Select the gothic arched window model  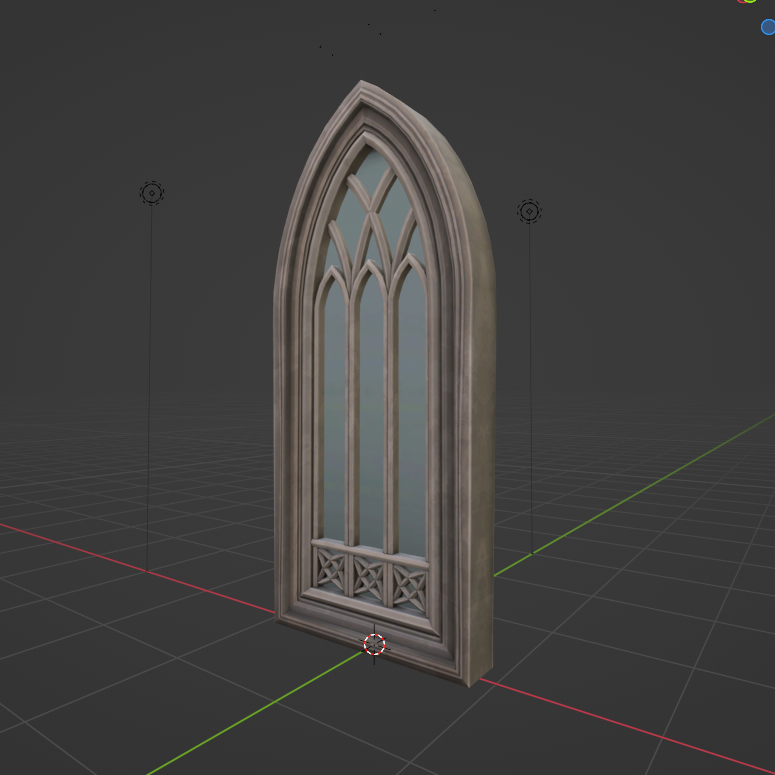[x=385, y=386]
